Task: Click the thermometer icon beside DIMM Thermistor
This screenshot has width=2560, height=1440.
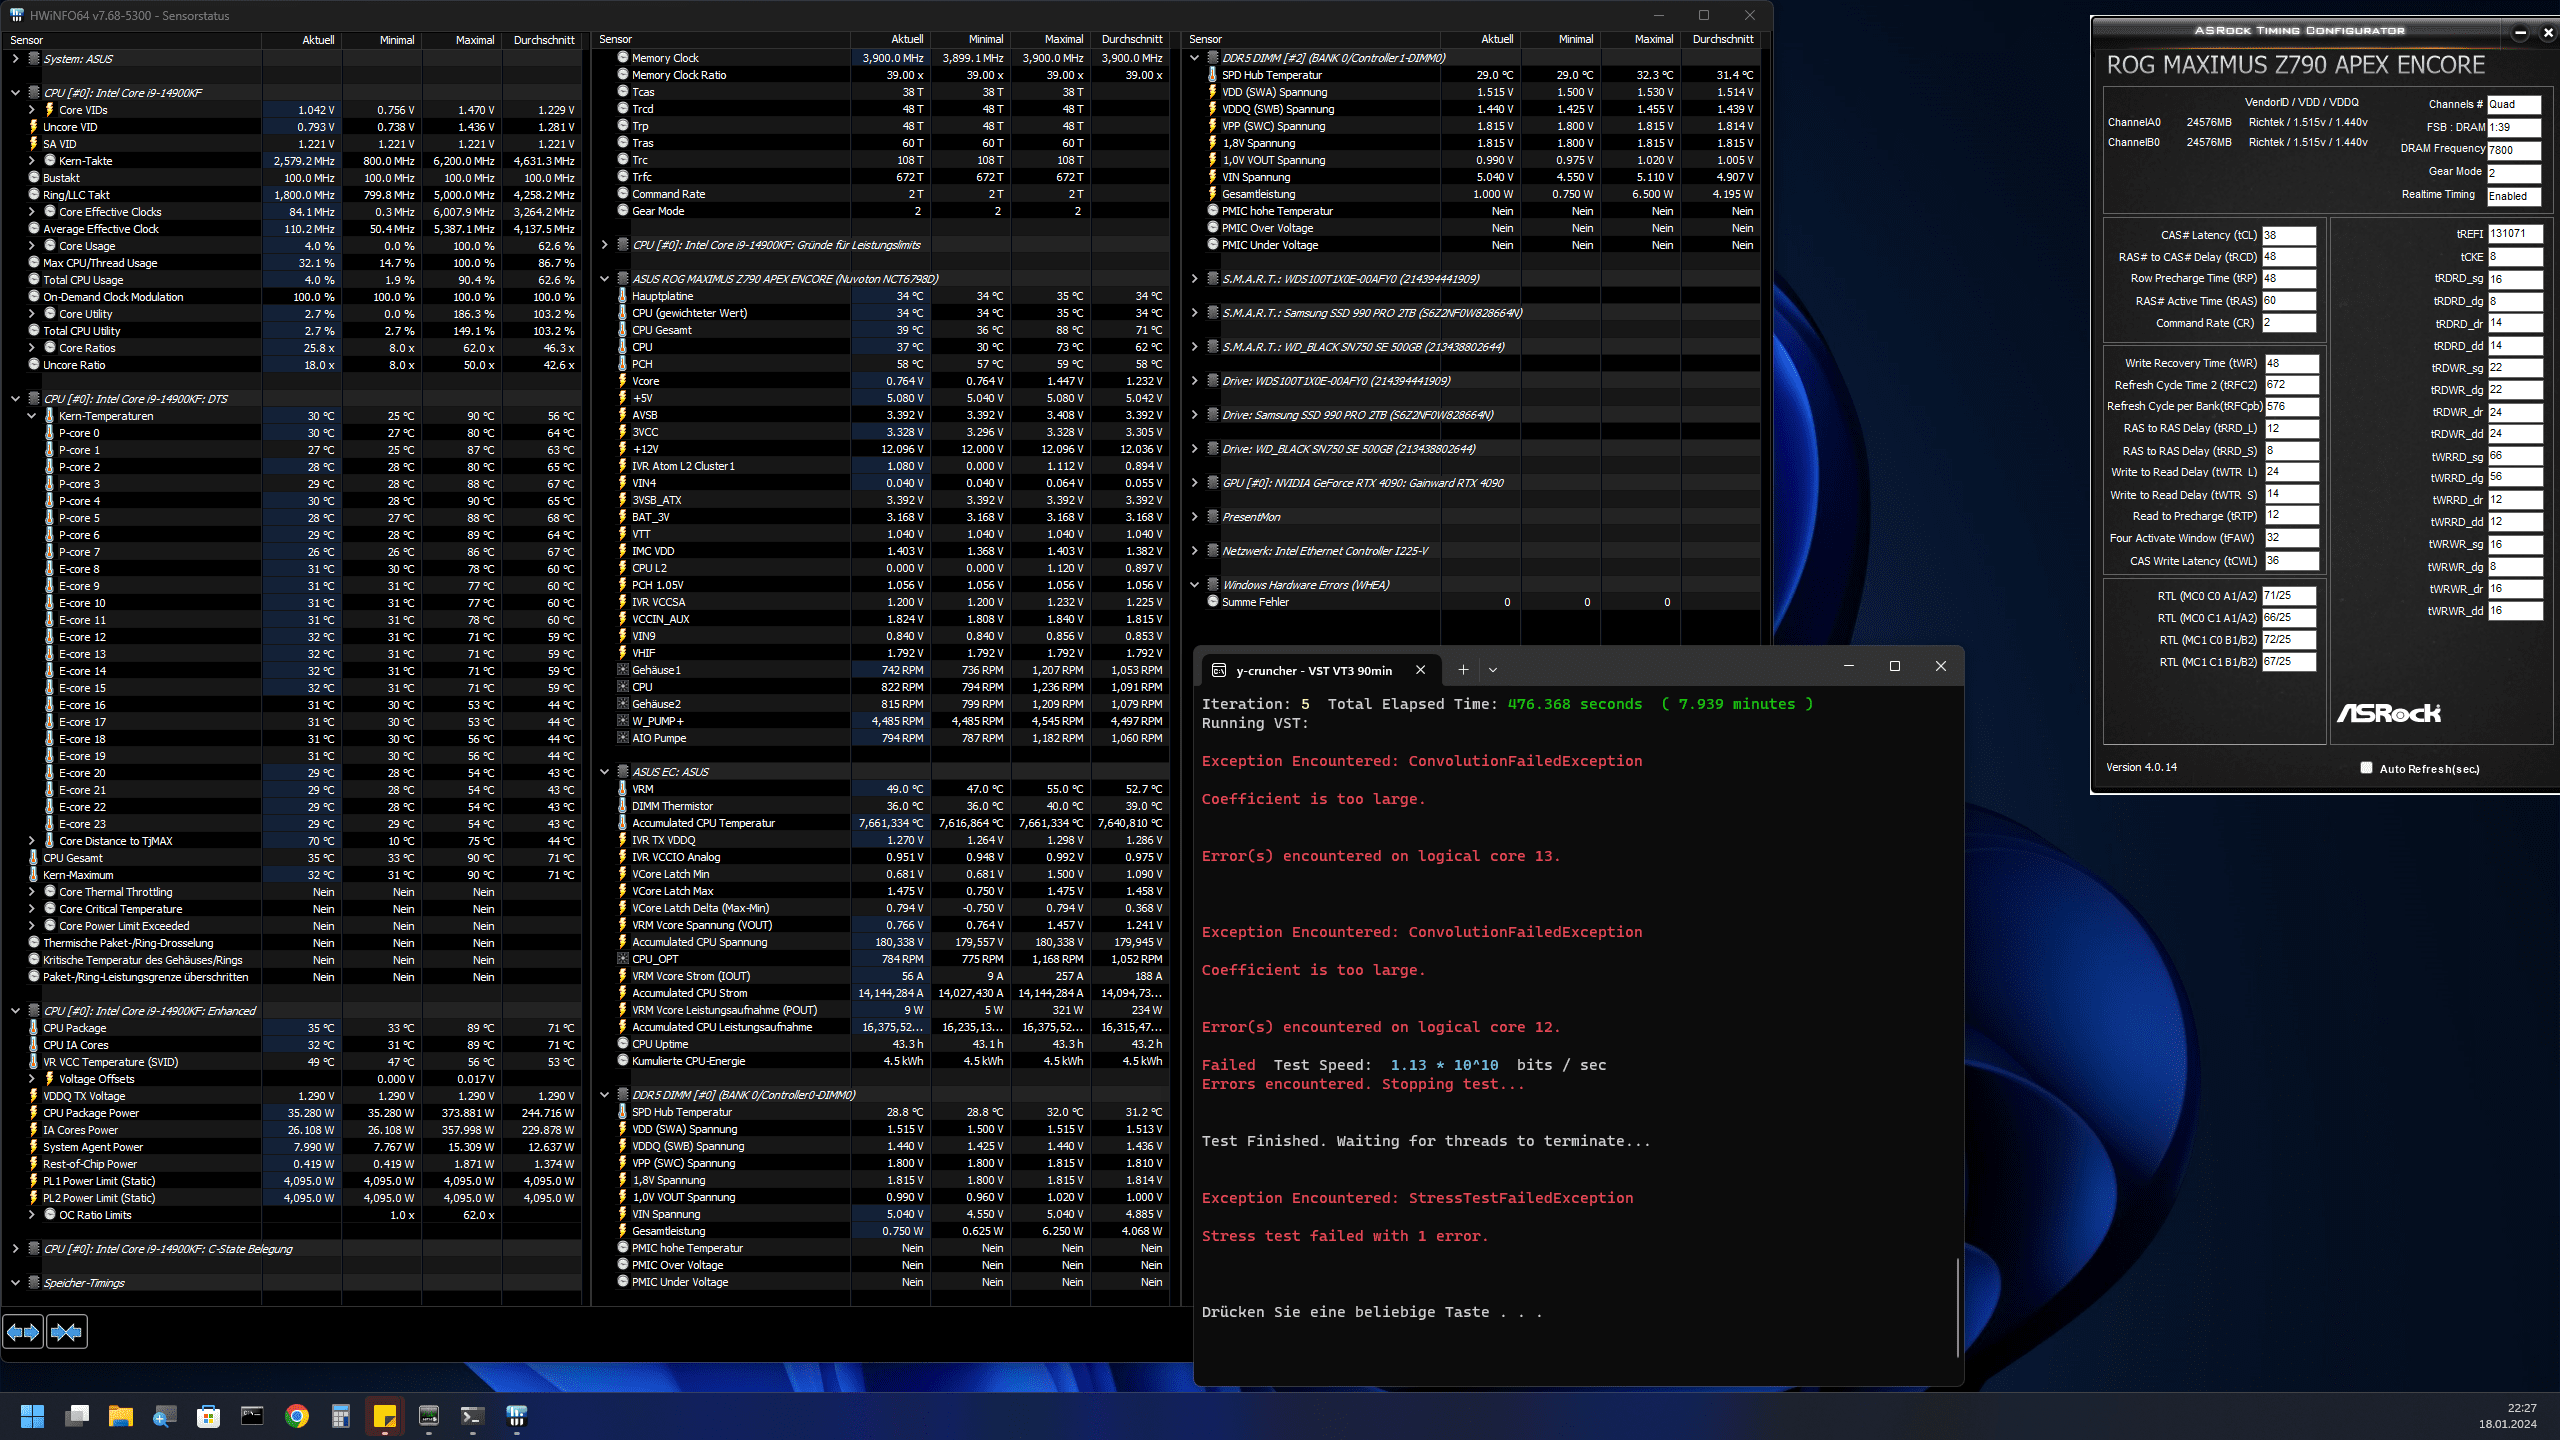Action: tap(623, 806)
